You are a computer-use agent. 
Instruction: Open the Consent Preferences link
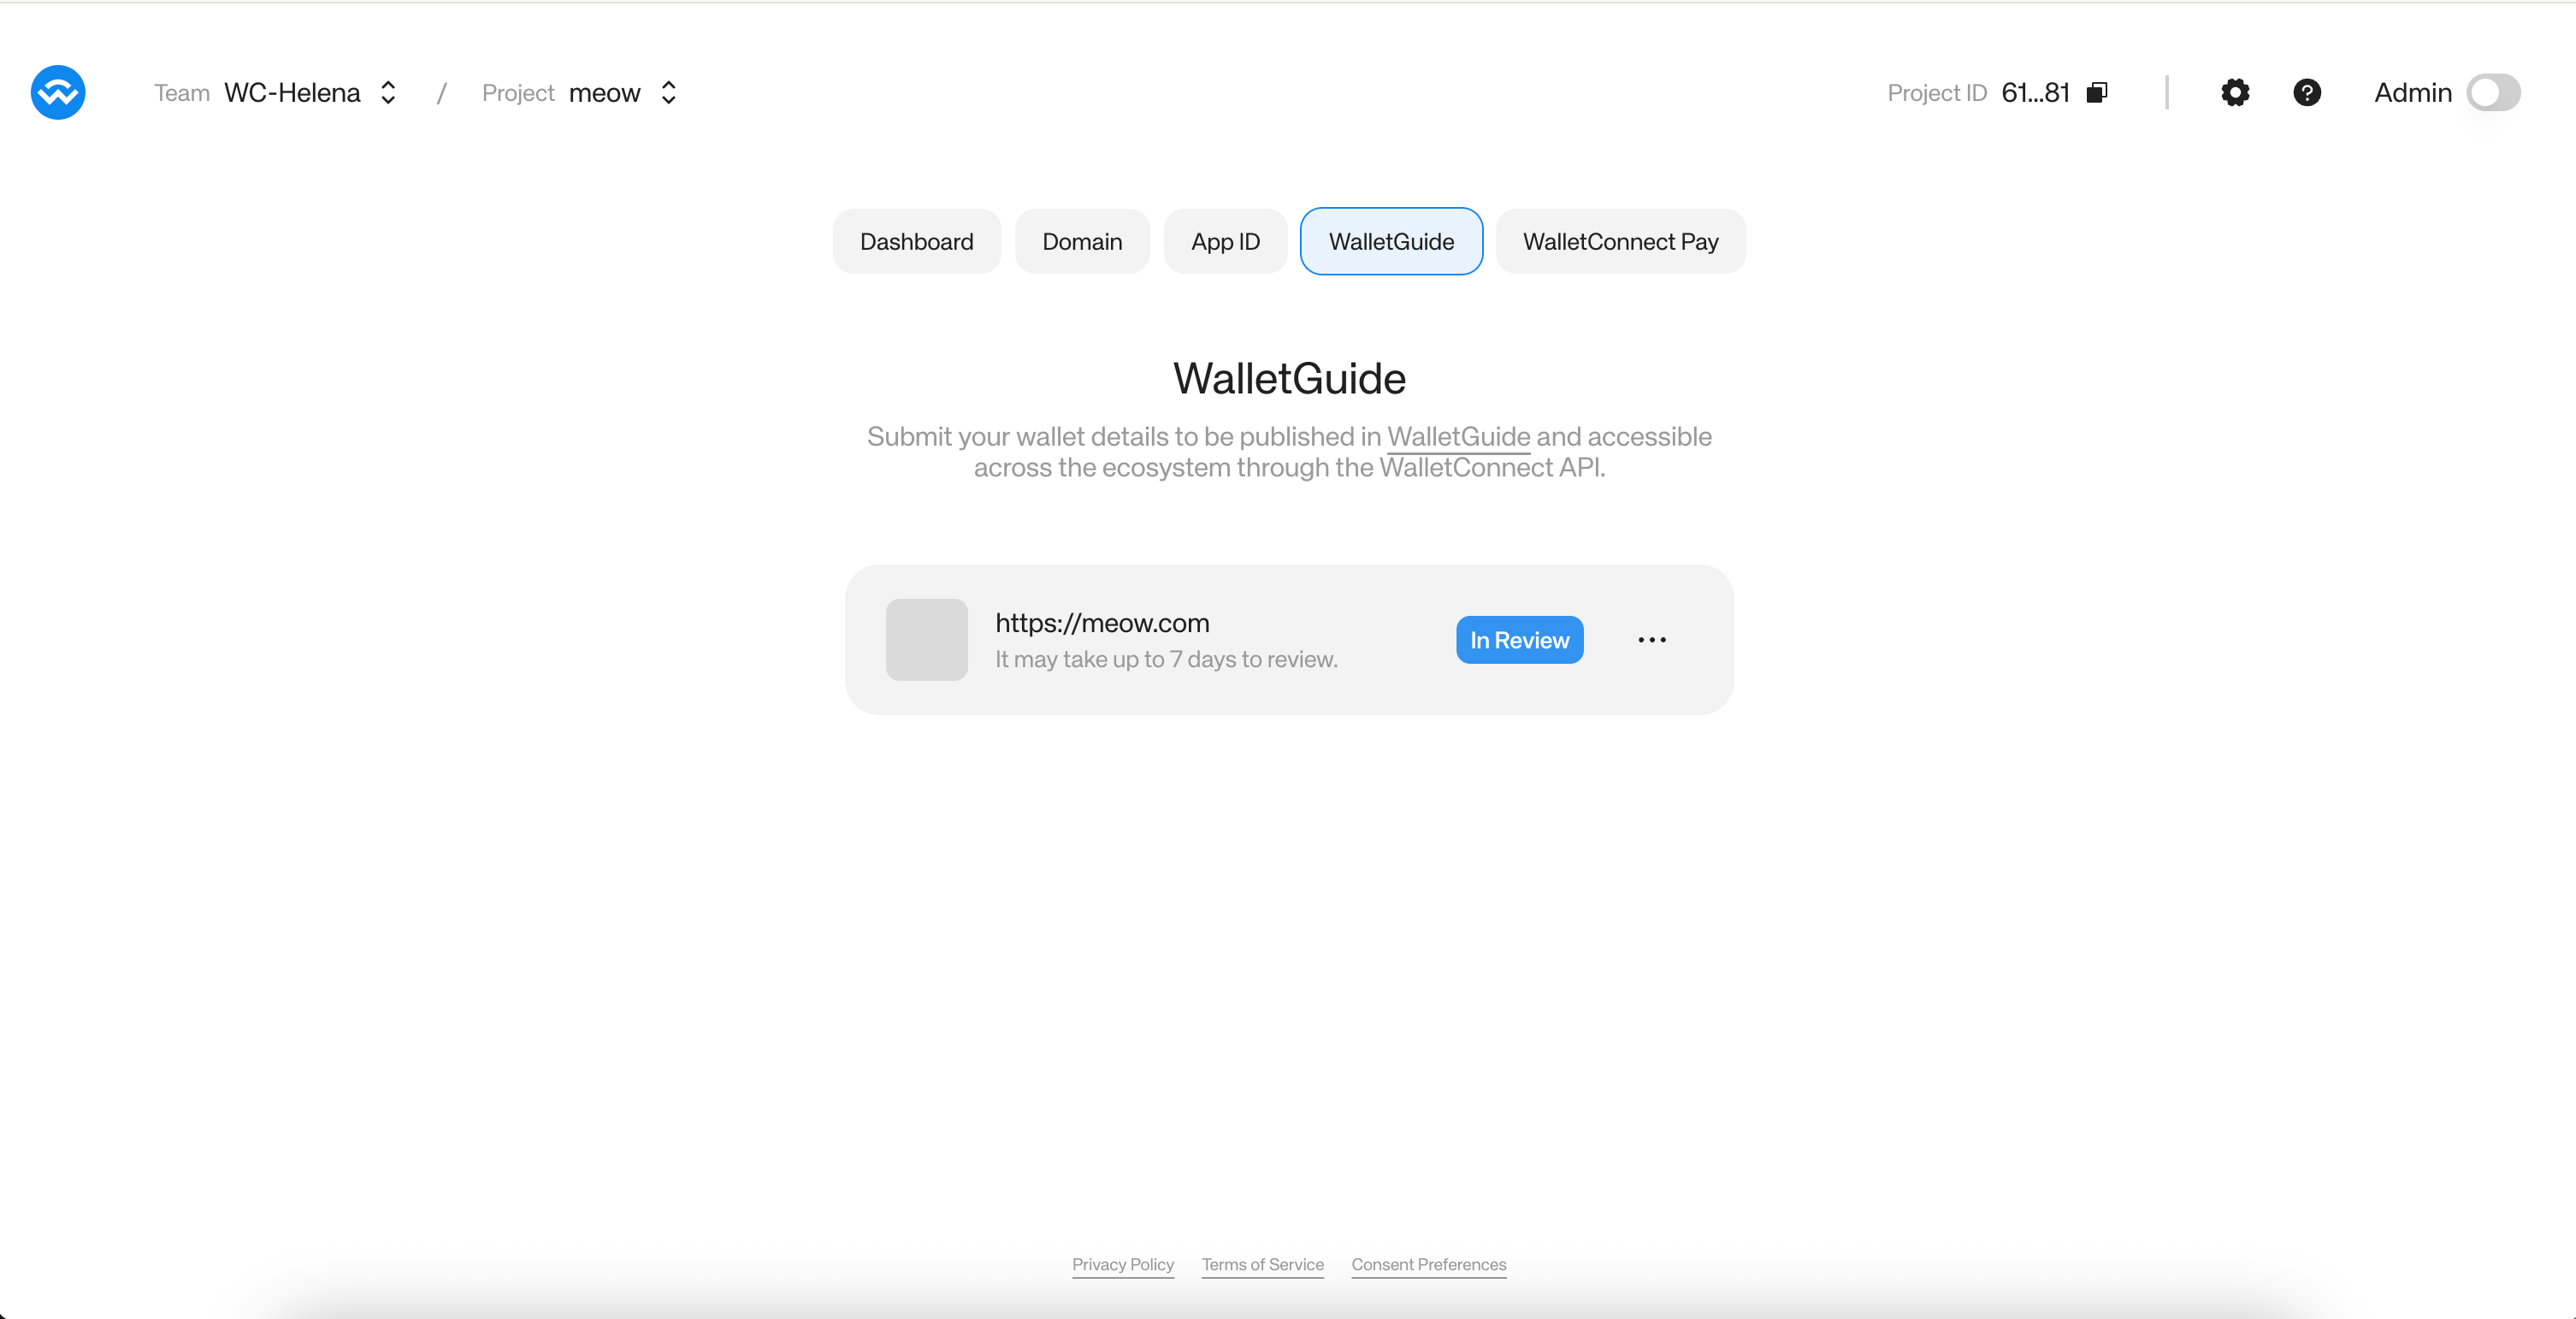coord(1428,1264)
